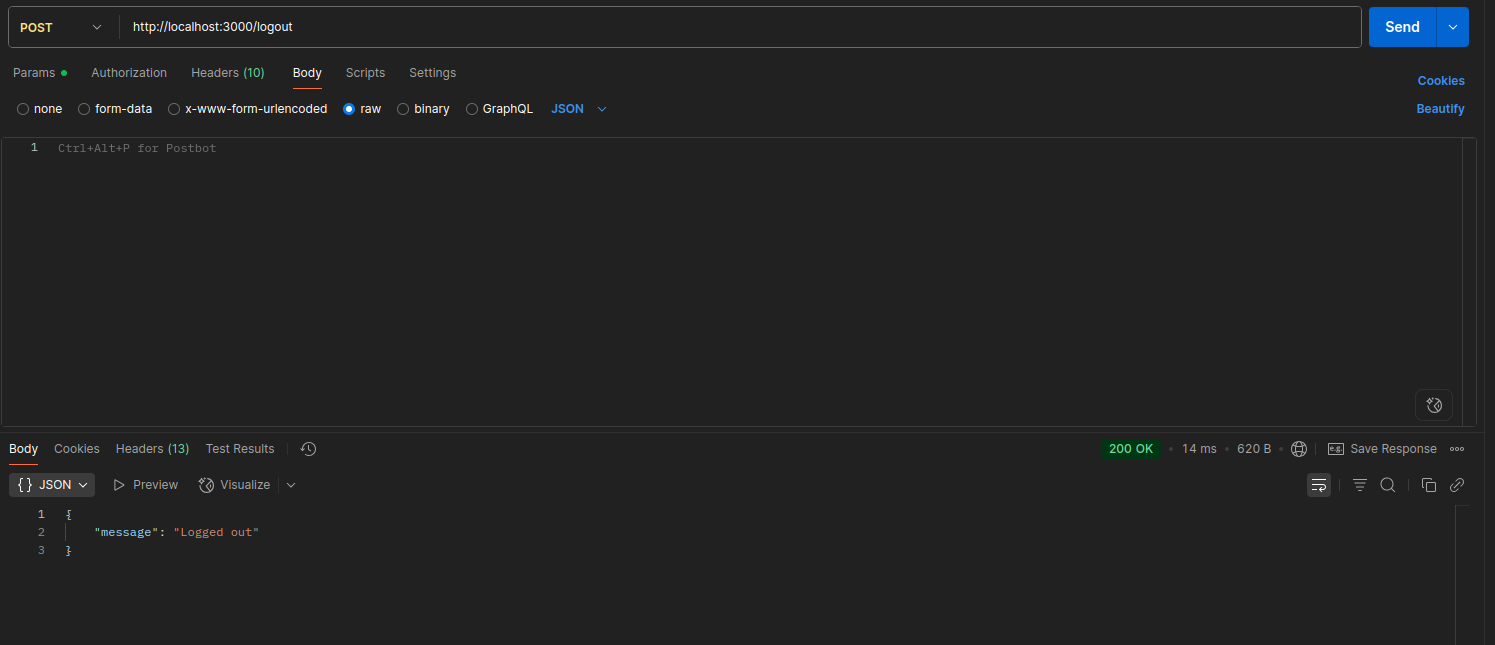The width and height of the screenshot is (1495, 645).
Task: Open search in response body
Action: tap(1388, 485)
